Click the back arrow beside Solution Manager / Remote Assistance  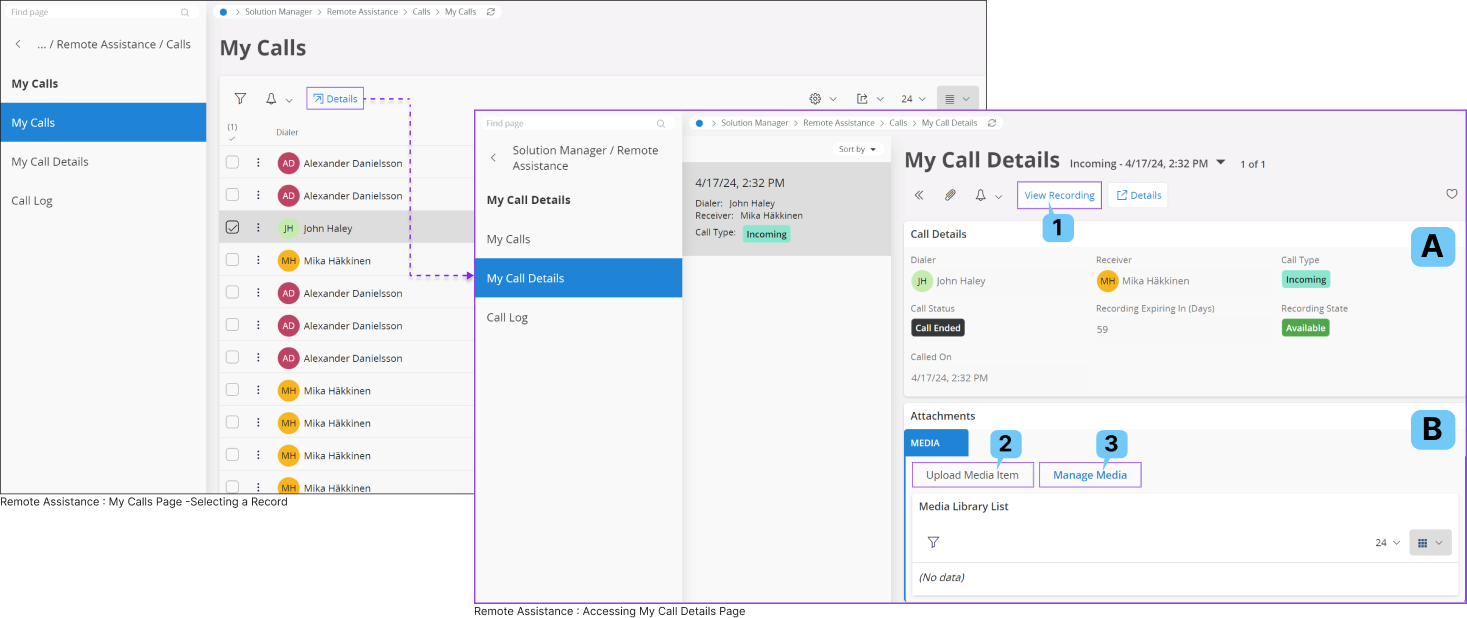(x=493, y=158)
